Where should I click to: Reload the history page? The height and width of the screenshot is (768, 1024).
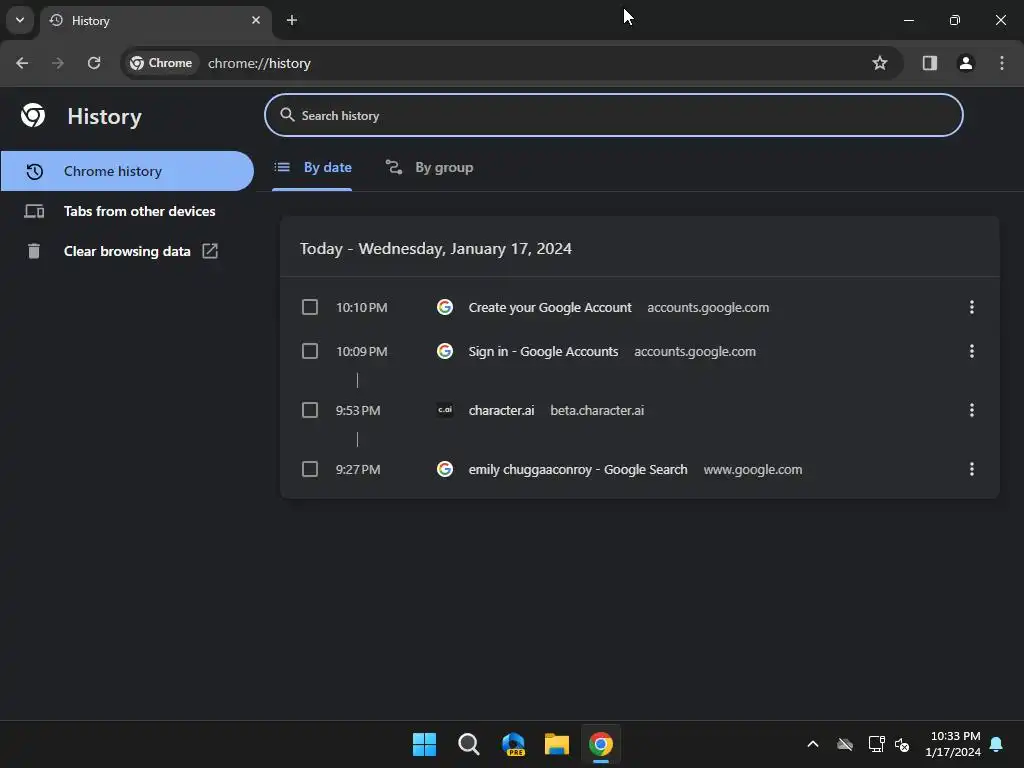(x=94, y=63)
